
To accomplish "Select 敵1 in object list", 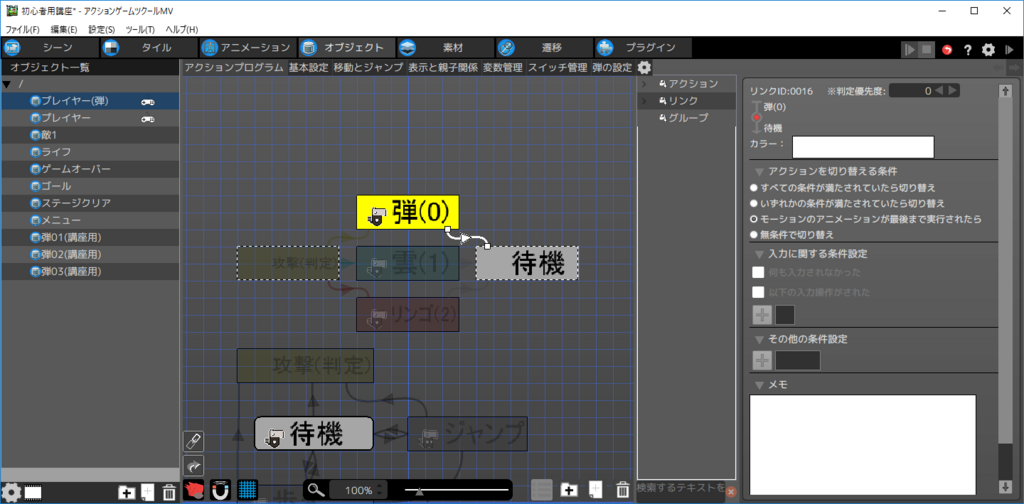I will click(x=90, y=135).
